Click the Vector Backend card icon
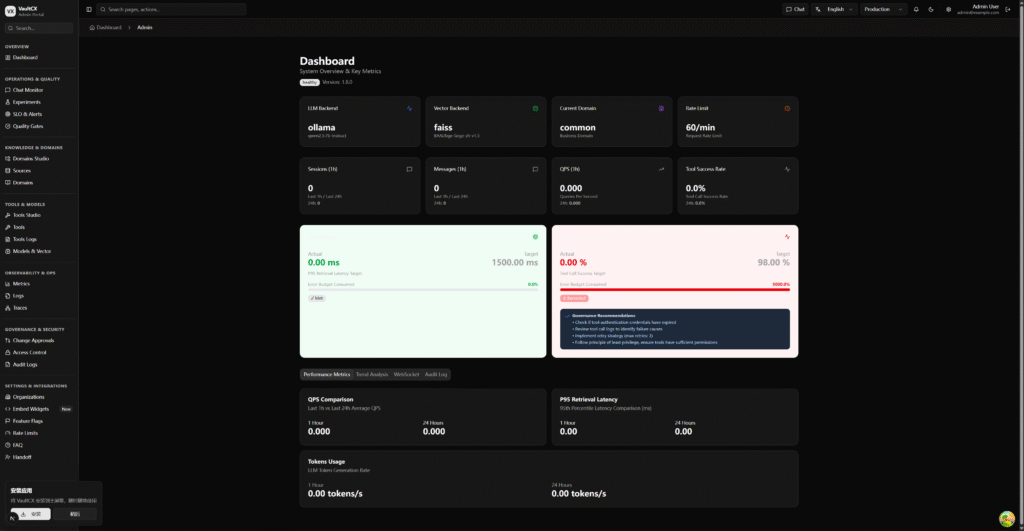Viewport: 1024px width, 531px height. 535,108
